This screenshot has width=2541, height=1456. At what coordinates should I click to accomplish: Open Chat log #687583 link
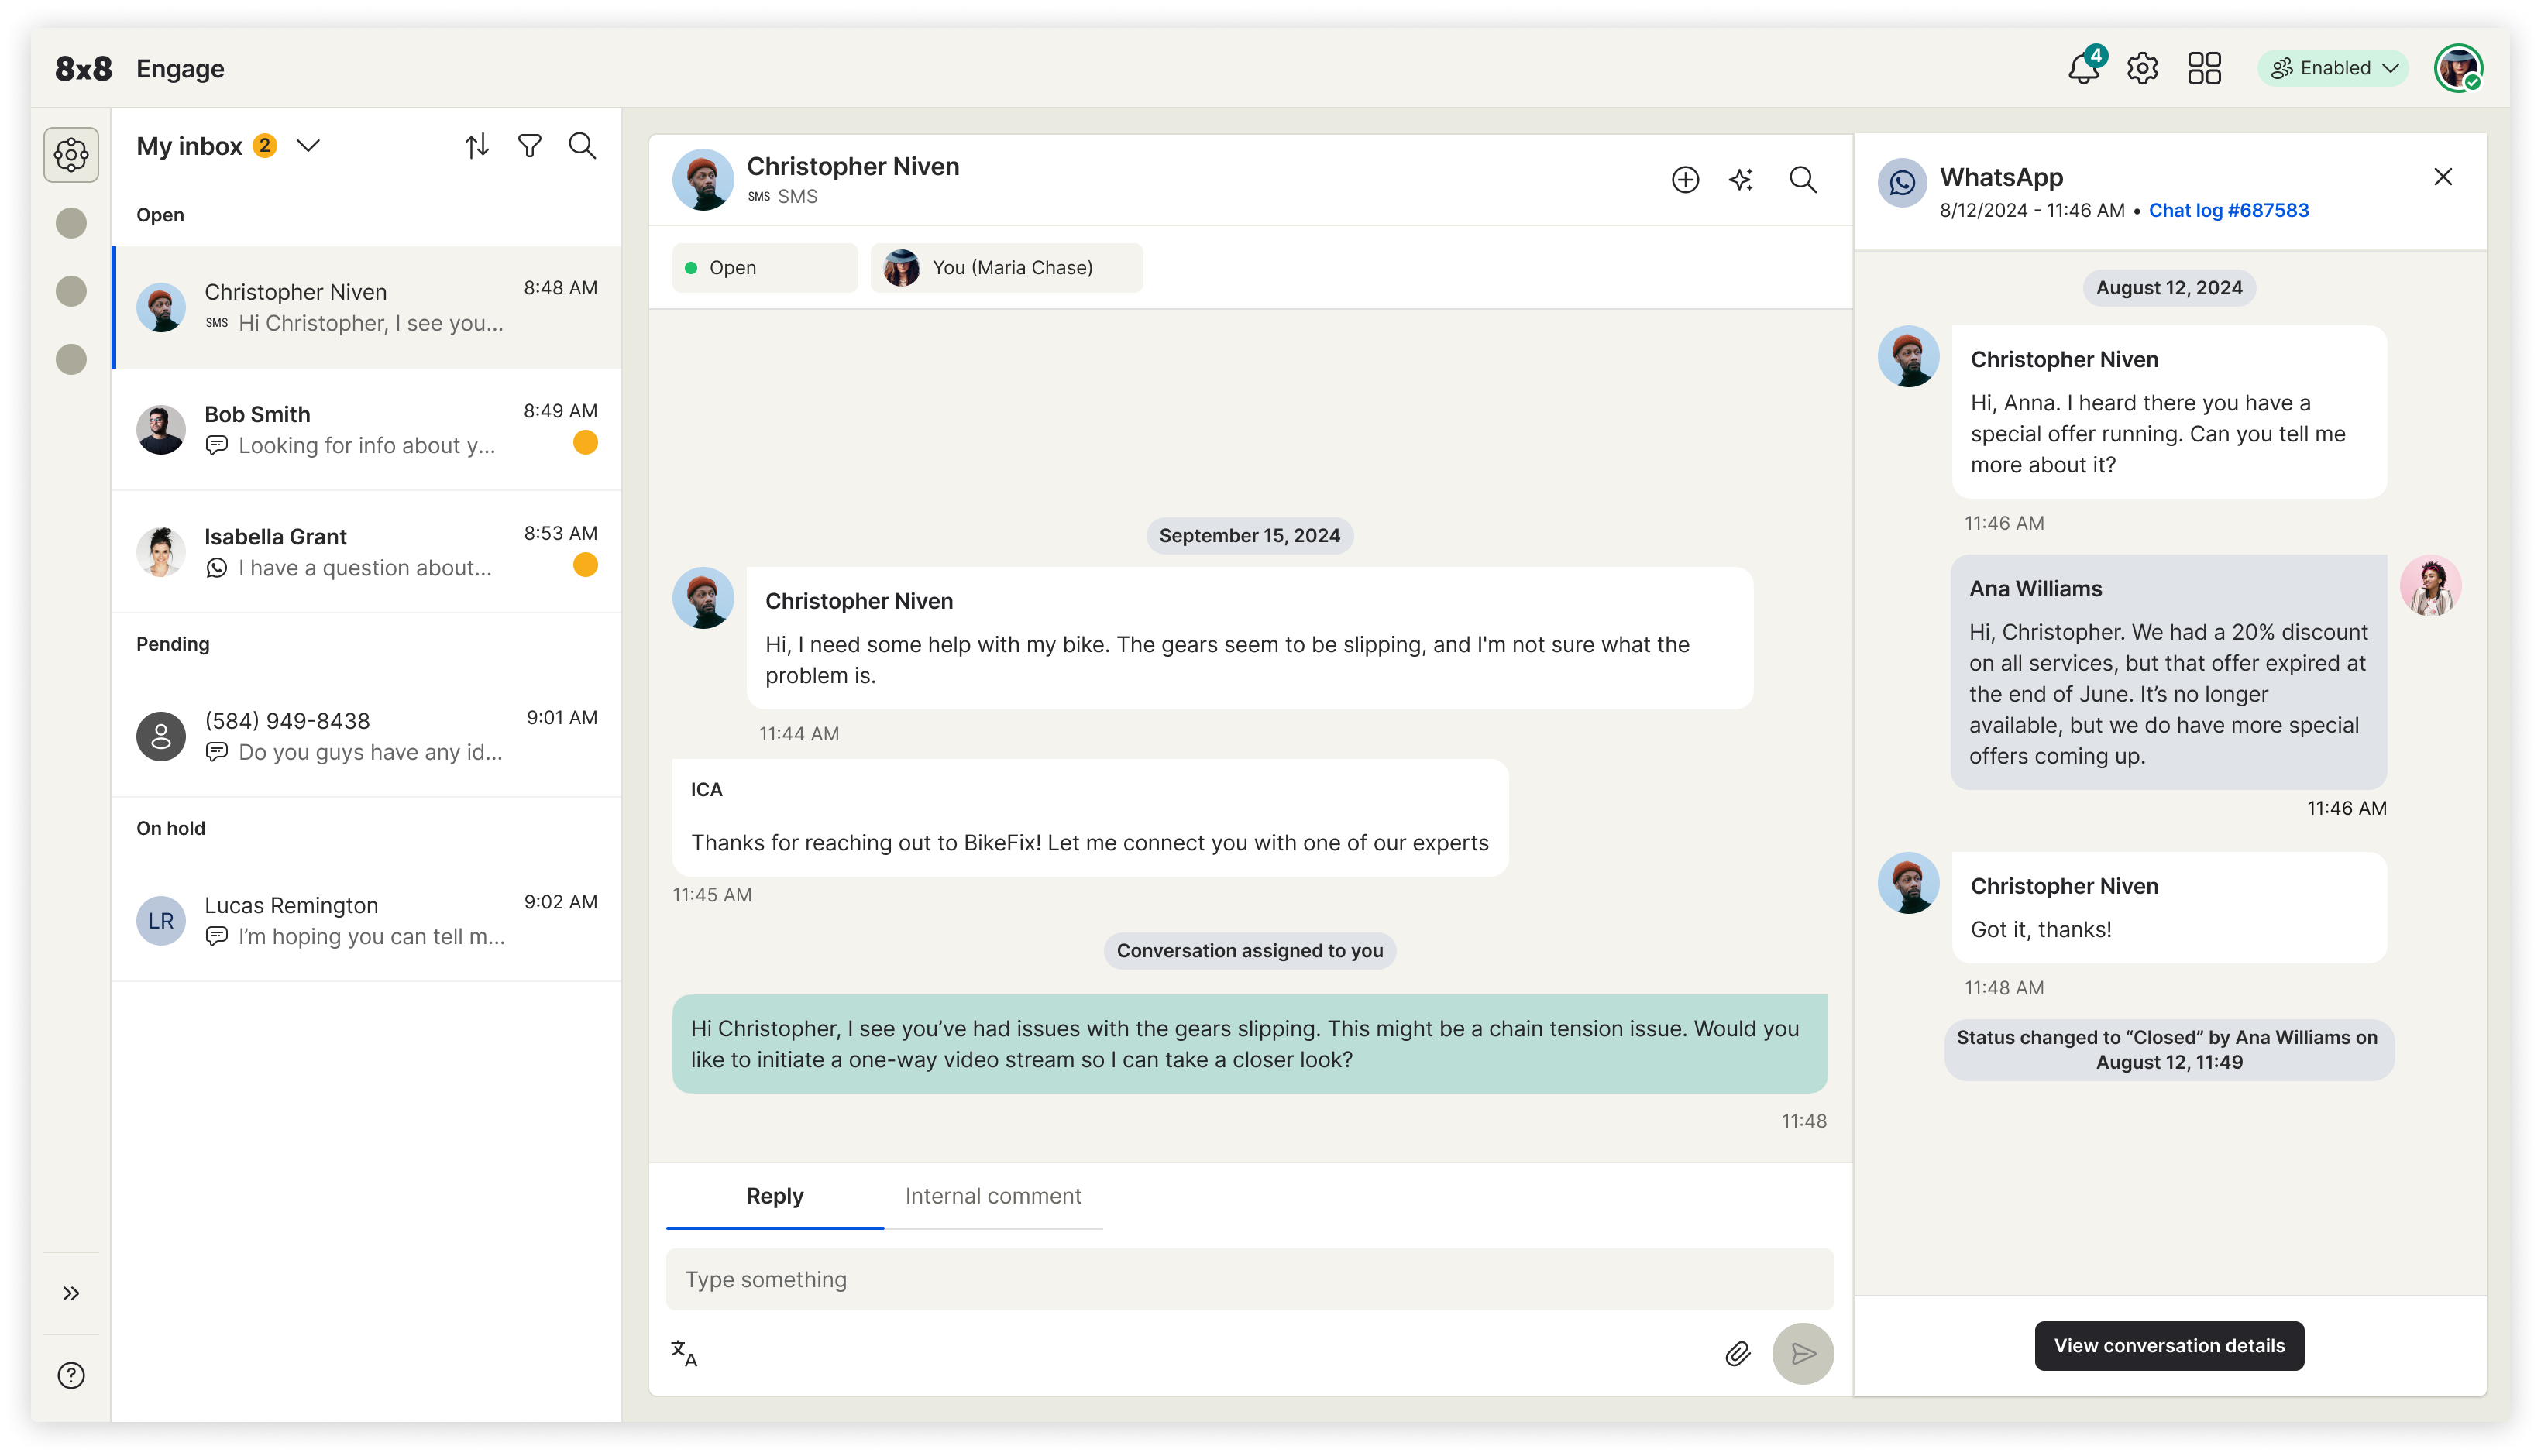pos(2228,210)
